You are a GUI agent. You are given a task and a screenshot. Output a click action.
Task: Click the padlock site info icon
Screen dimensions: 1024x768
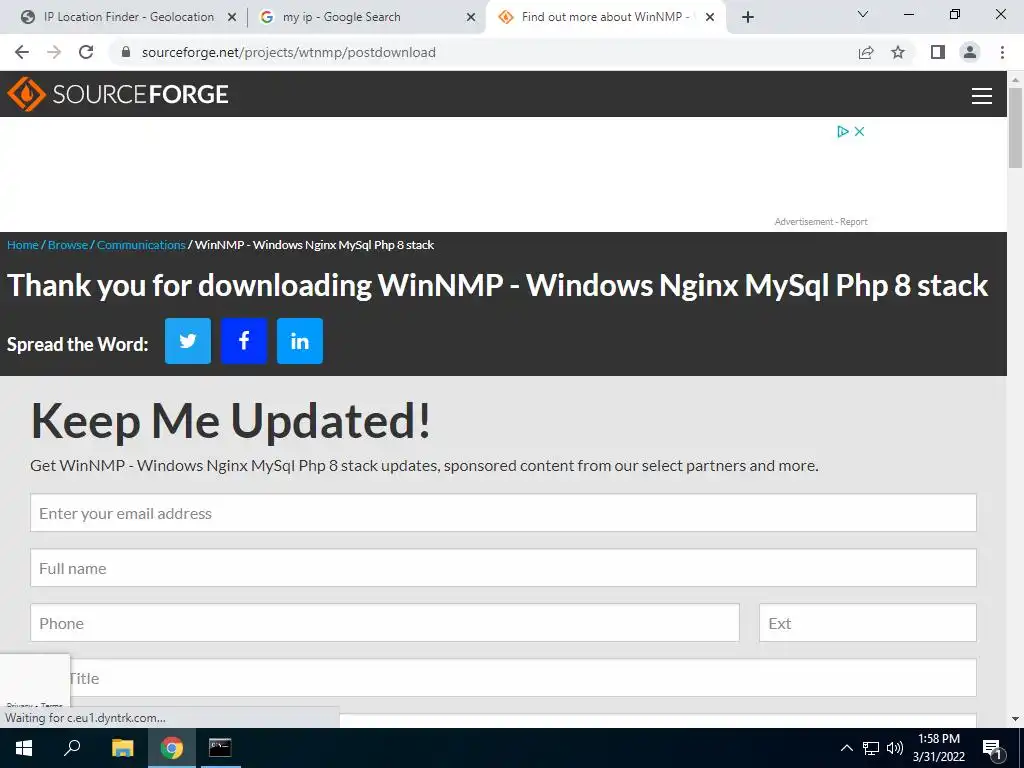[126, 52]
